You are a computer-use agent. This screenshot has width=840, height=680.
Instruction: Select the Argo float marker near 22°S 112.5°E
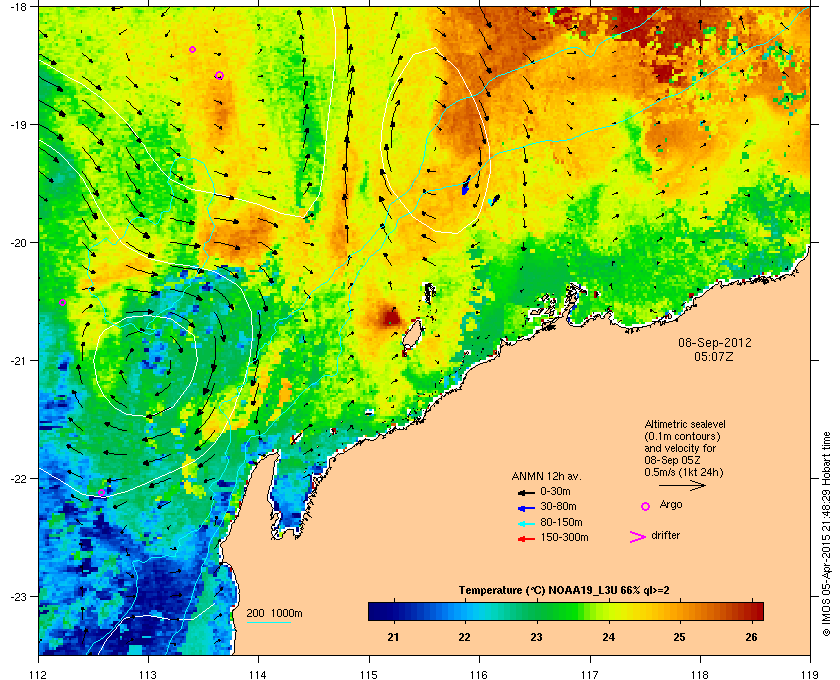click(x=101, y=492)
